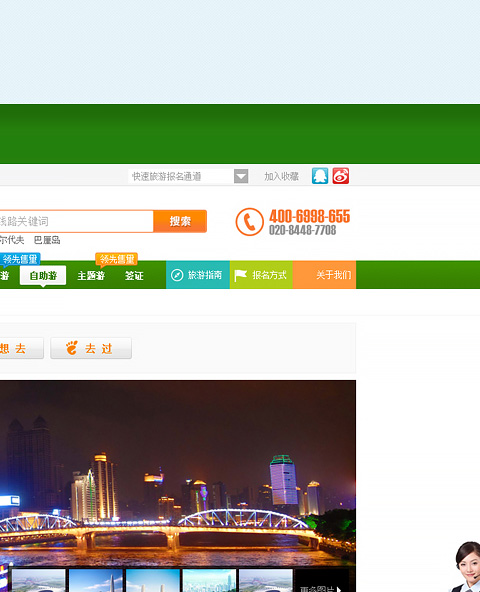480x592 pixels.
Task: Open the 主题游 navigation tab
Action: pyautogui.click(x=91, y=276)
